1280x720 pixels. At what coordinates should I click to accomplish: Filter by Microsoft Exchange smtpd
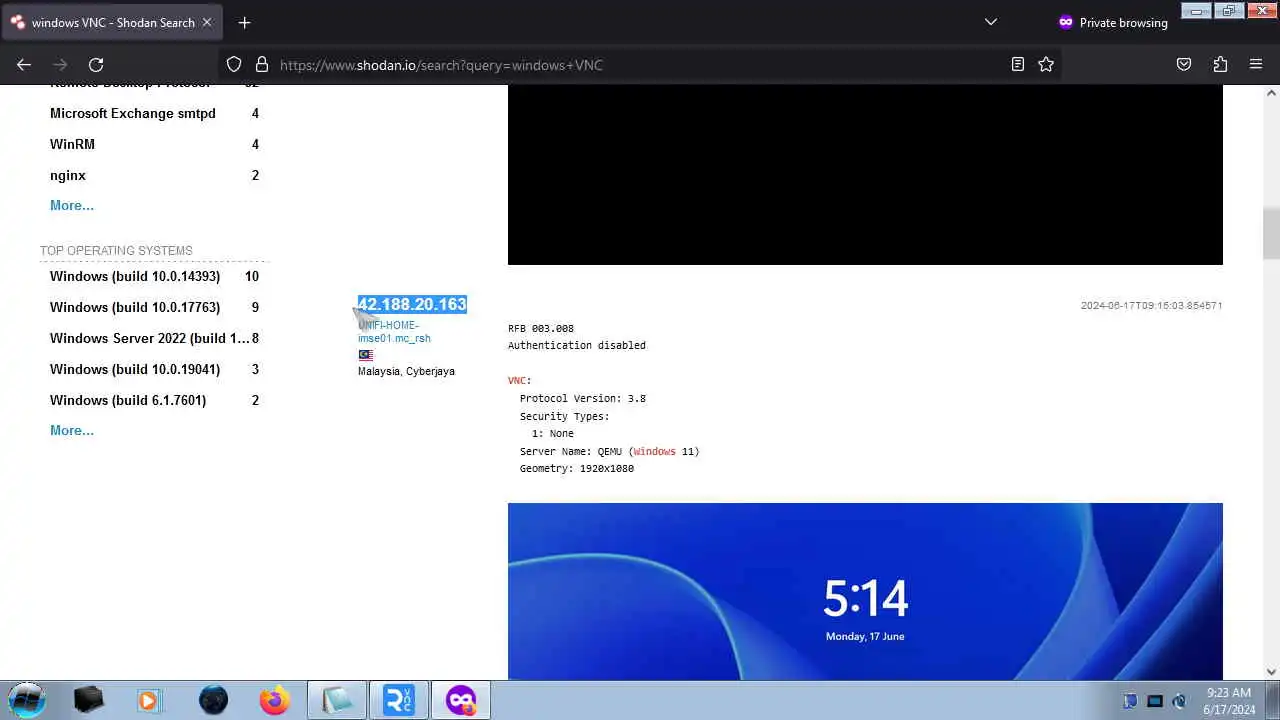coord(133,113)
